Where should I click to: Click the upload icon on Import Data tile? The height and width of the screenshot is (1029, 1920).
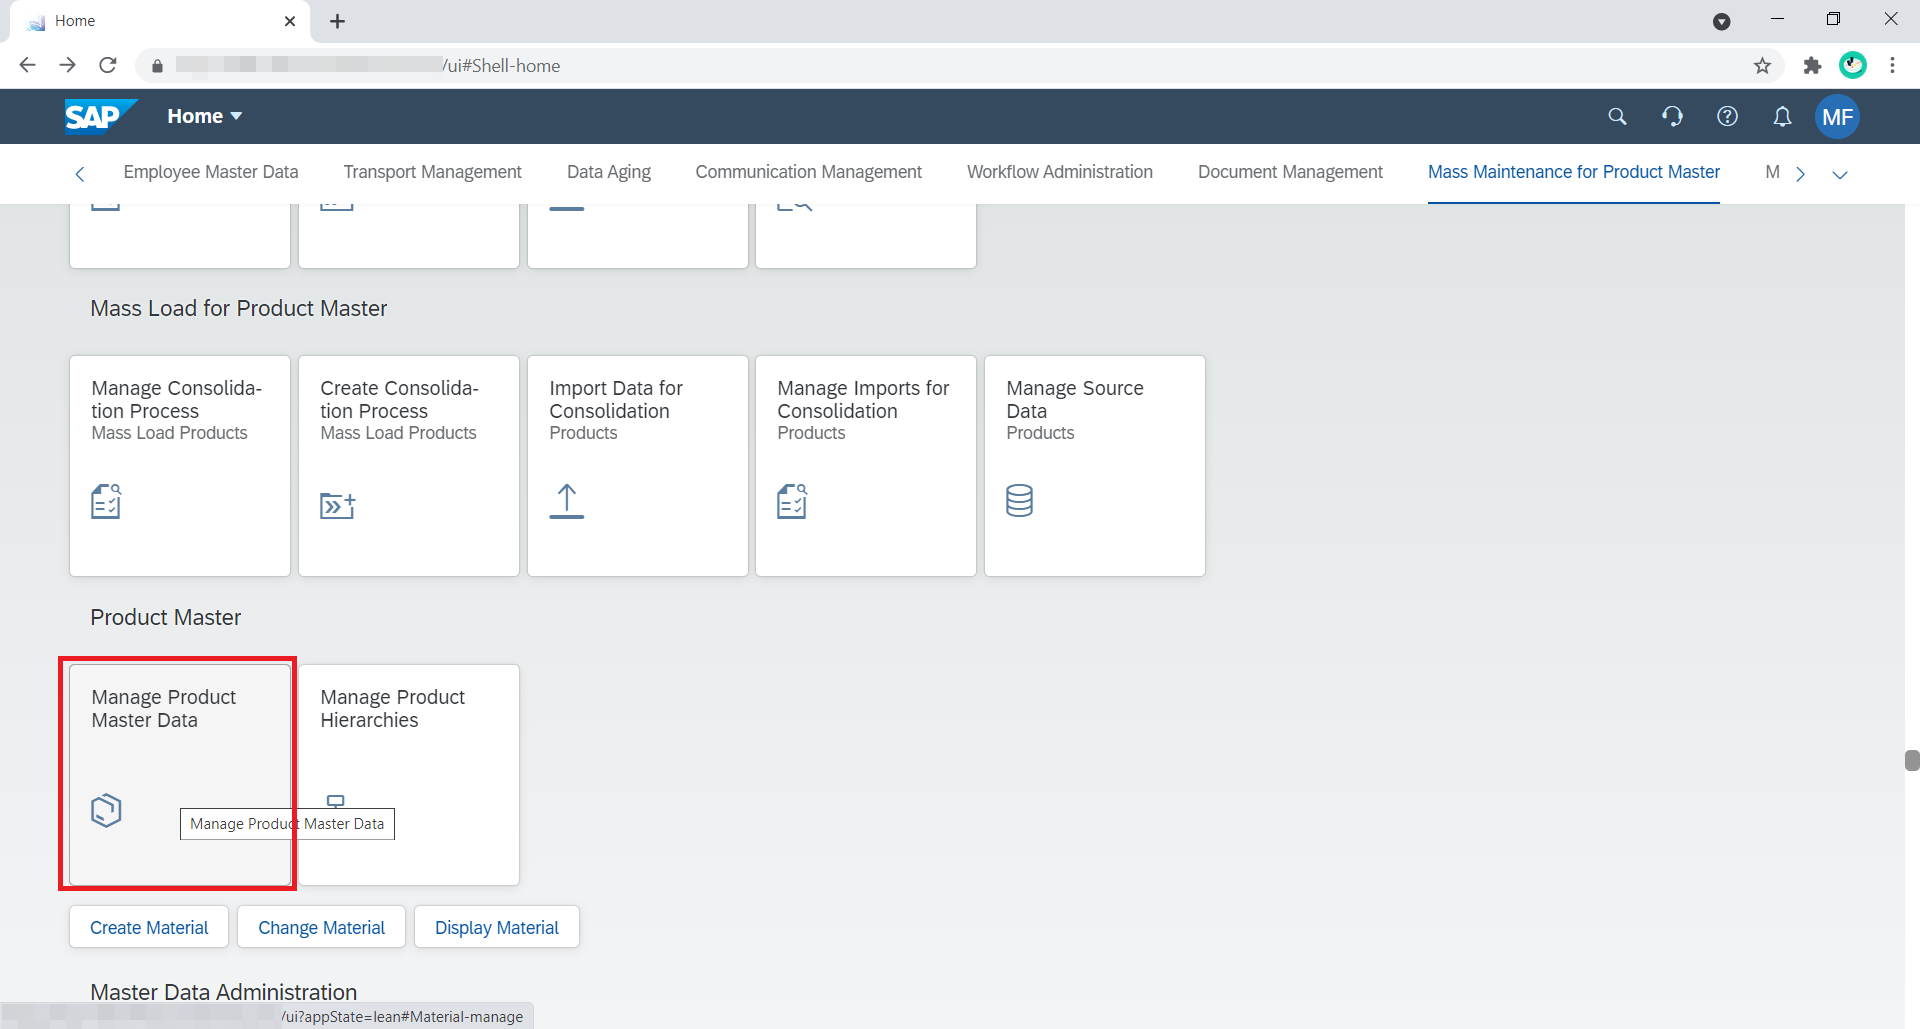pyautogui.click(x=567, y=501)
